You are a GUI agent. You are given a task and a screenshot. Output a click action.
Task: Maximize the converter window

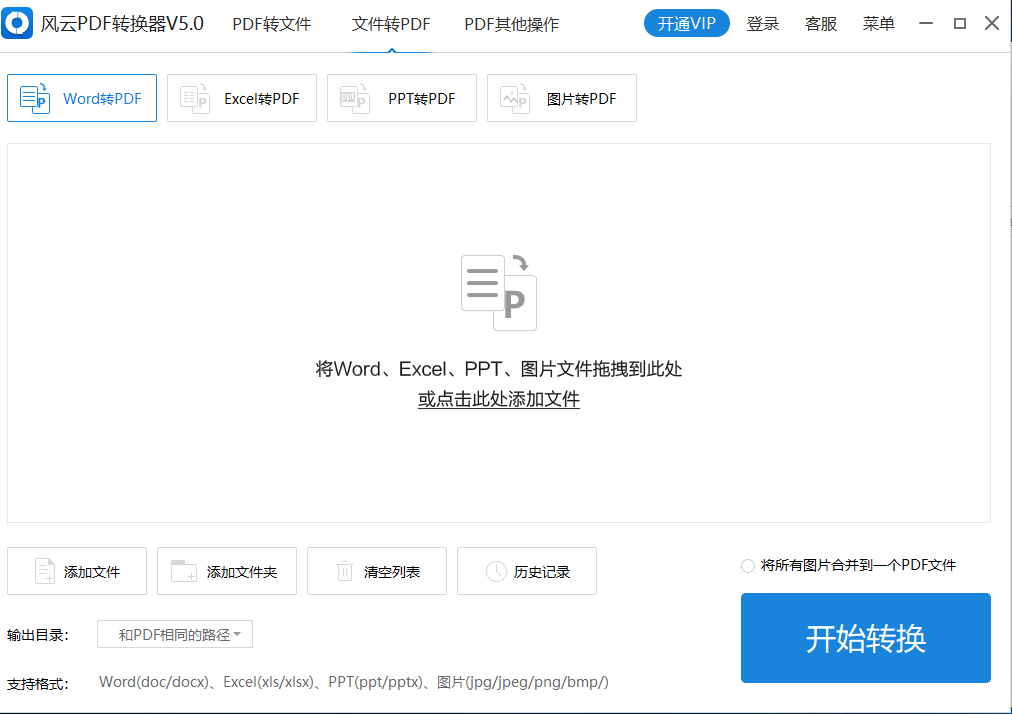[x=960, y=23]
